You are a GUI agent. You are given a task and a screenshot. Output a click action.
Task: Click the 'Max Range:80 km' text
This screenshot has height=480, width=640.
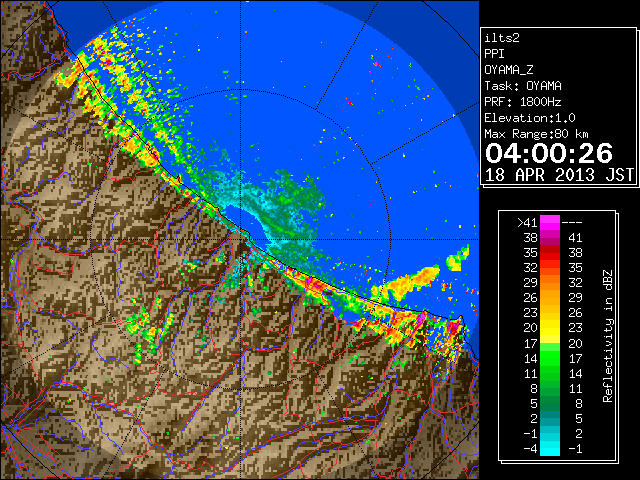pos(536,134)
